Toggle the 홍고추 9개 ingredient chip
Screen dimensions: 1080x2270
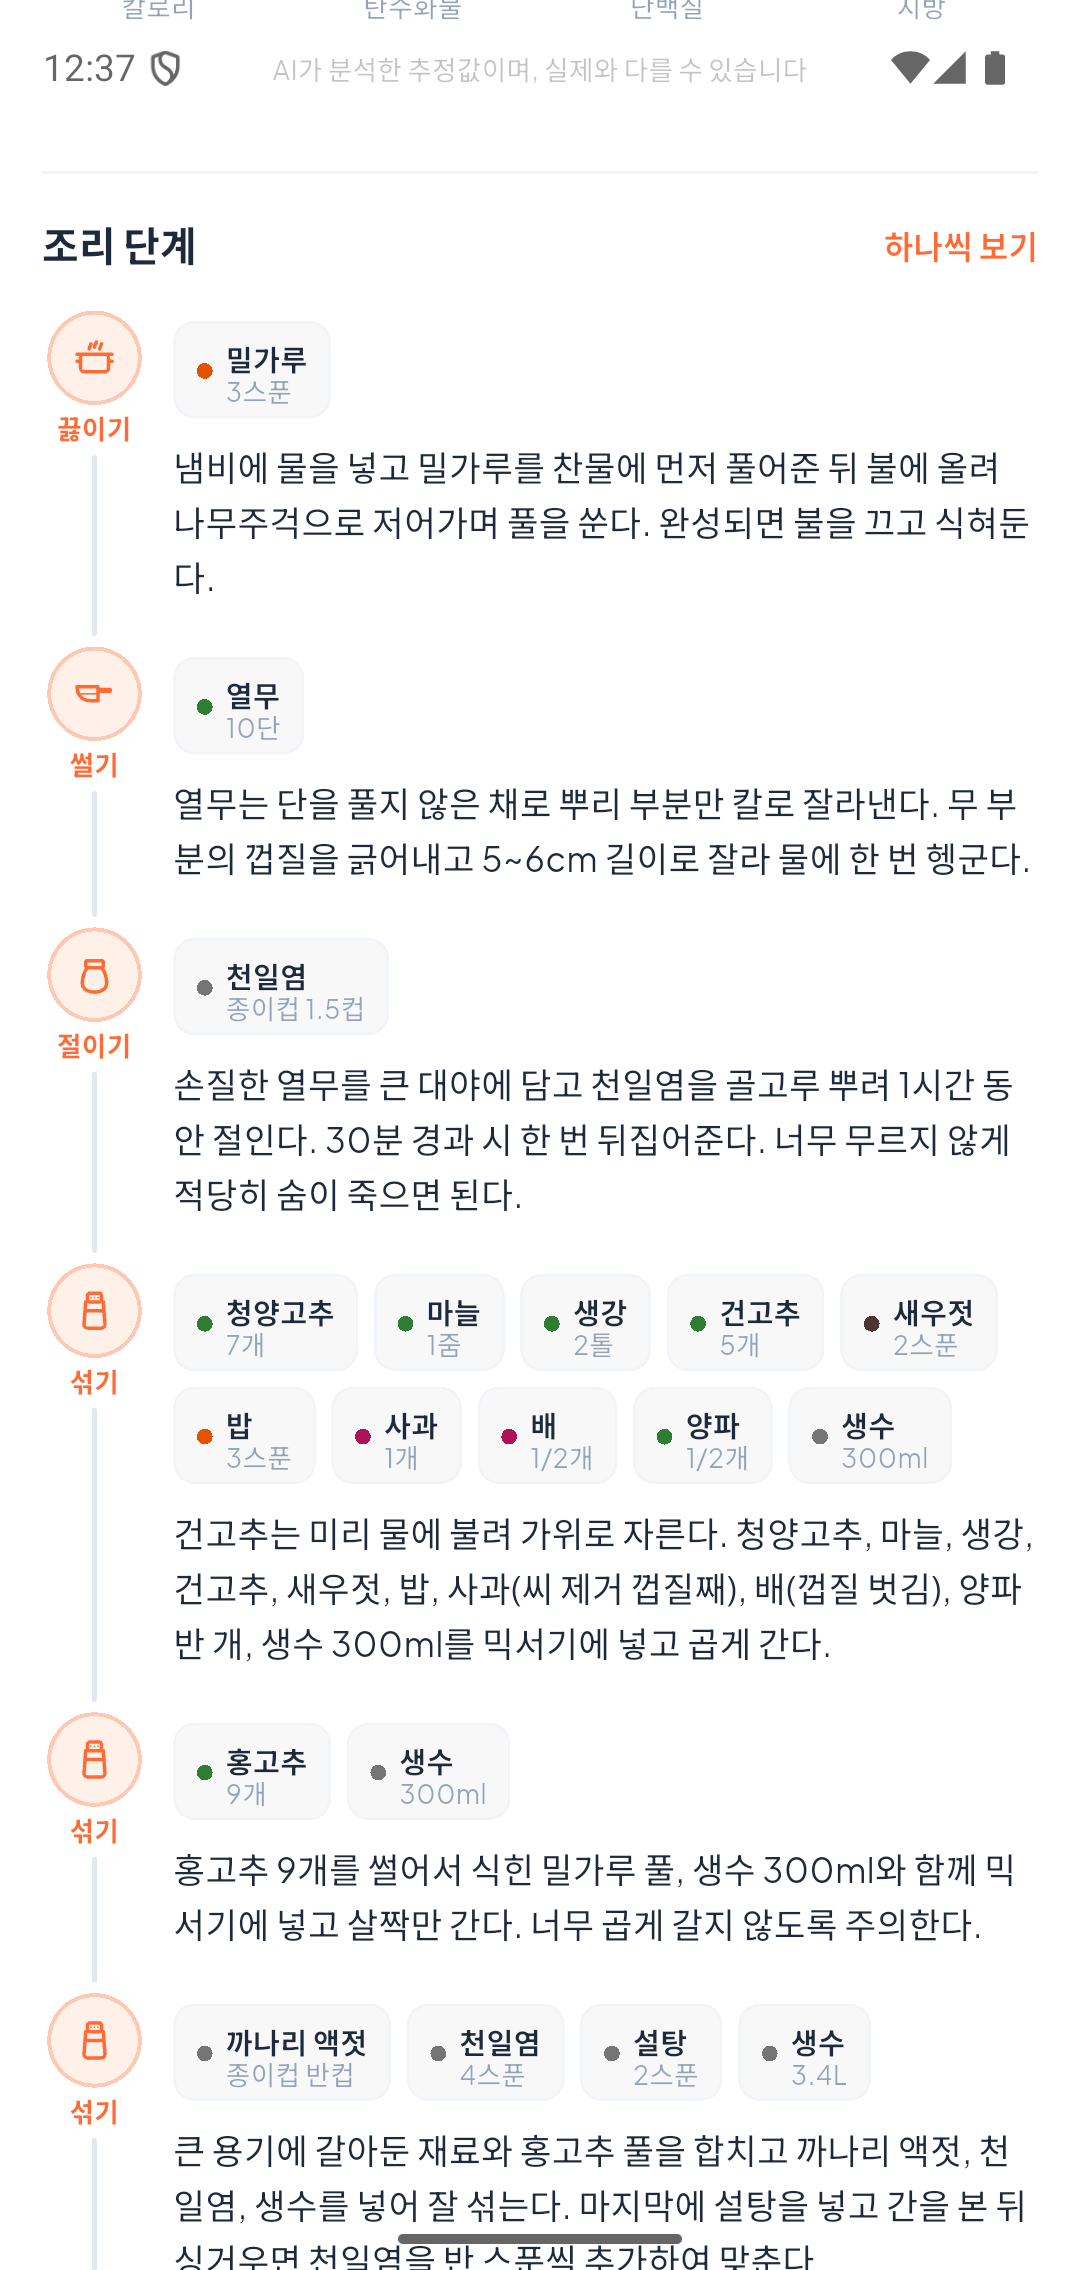(251, 1771)
